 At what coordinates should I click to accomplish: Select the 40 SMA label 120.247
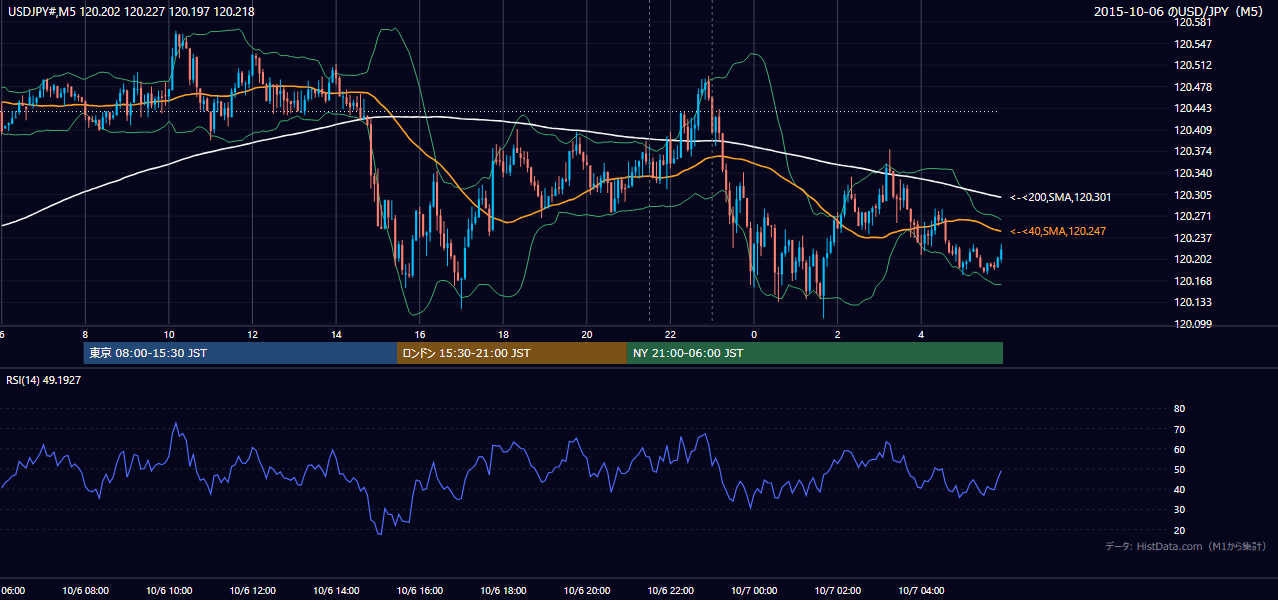click(1058, 231)
